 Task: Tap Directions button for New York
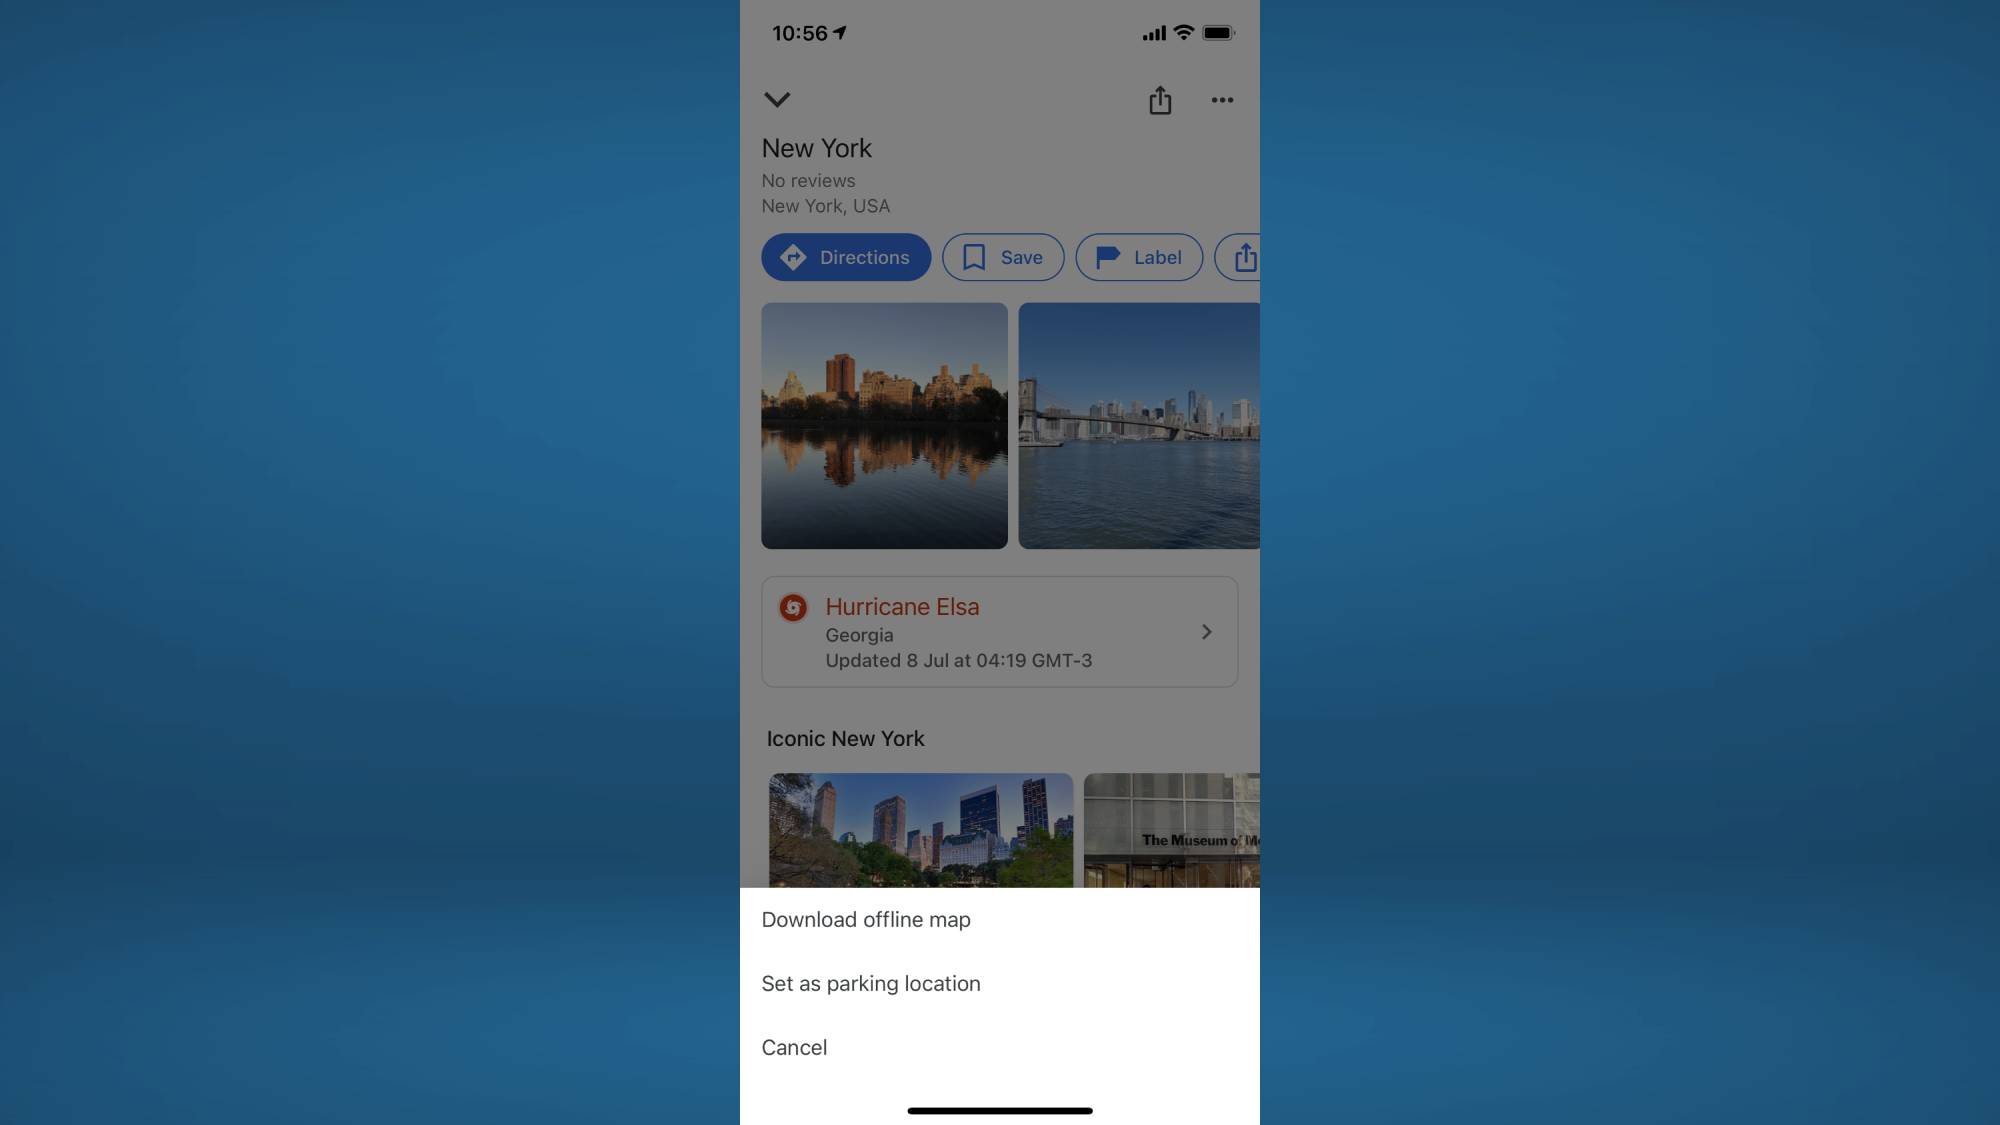point(845,257)
